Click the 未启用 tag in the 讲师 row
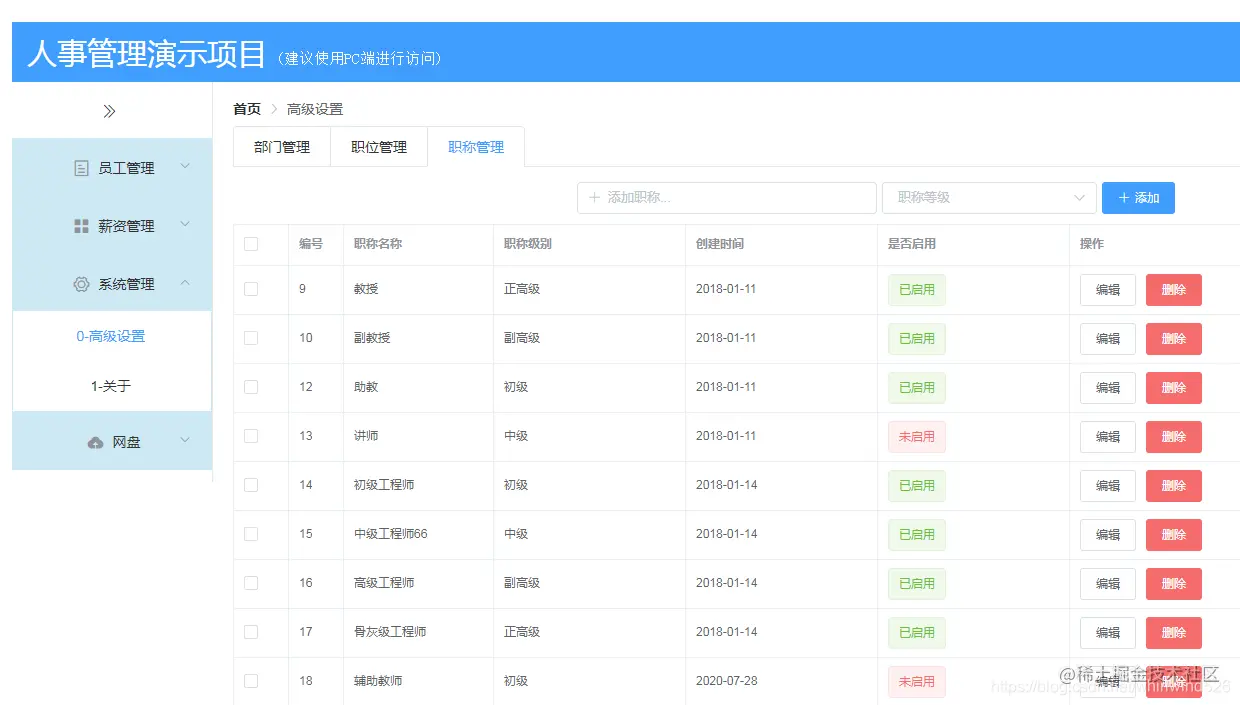Viewport: 1240px width, 705px height. tap(917, 437)
